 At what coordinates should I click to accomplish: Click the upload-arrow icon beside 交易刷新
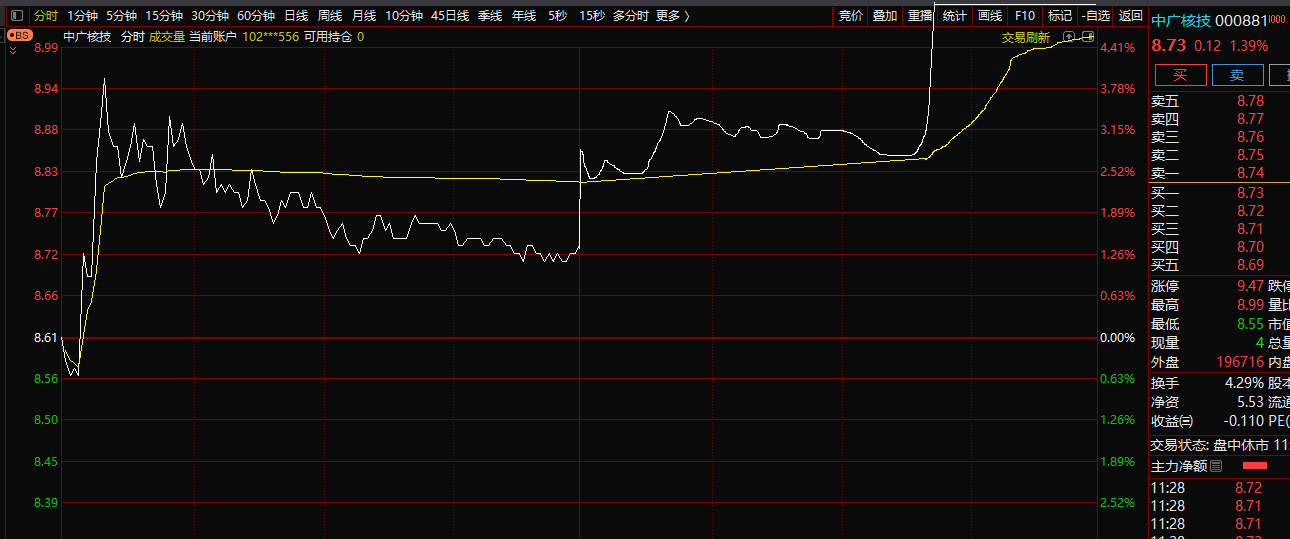coord(1067,36)
